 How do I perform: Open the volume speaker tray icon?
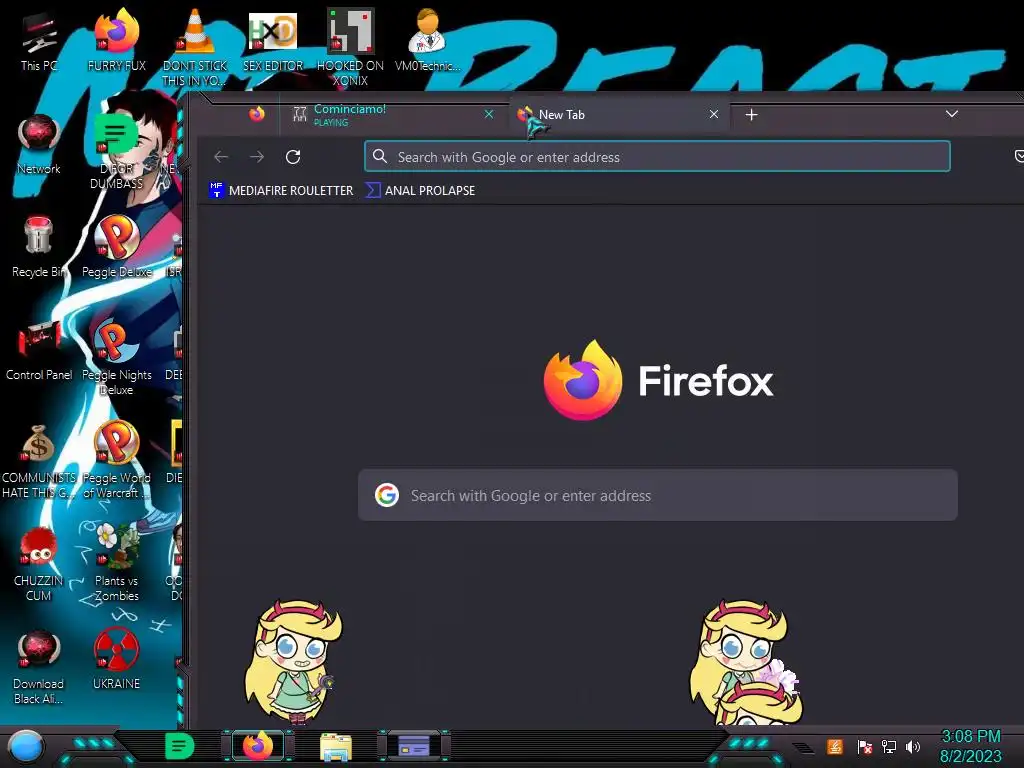[913, 746]
